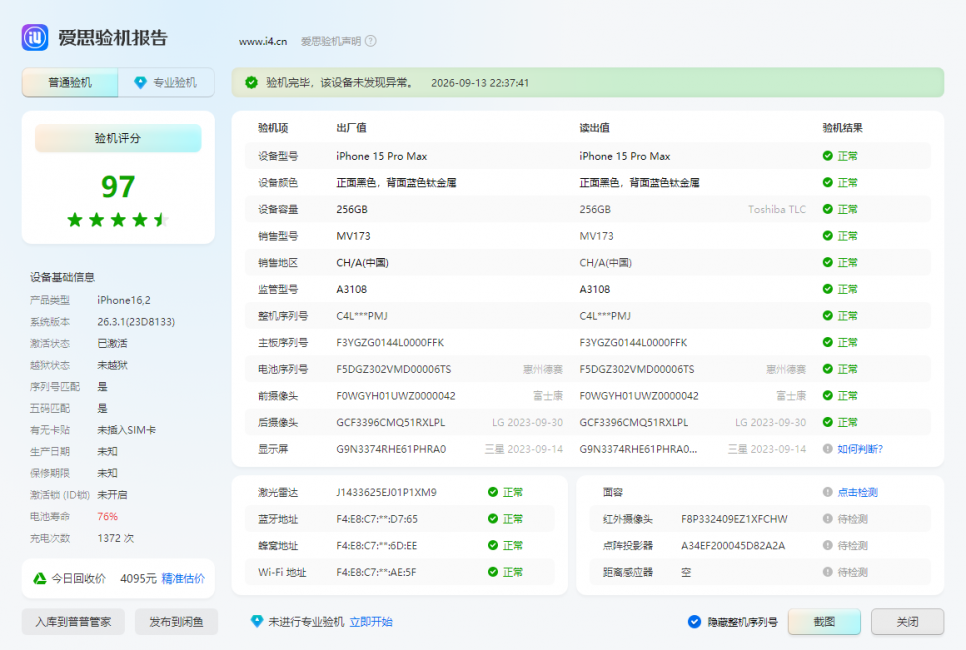
Task: Click 立即开始 to start professional check
Action: [371, 622]
